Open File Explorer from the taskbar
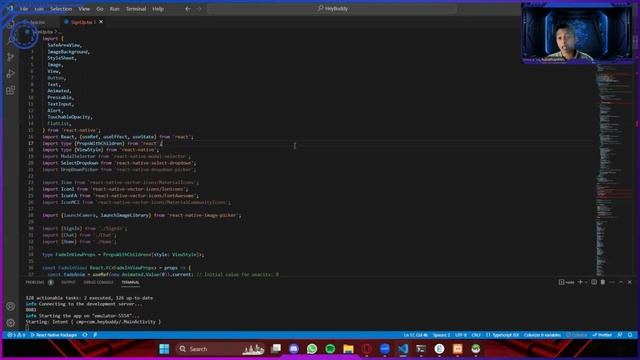This screenshot has height=360, width=640. [348, 349]
